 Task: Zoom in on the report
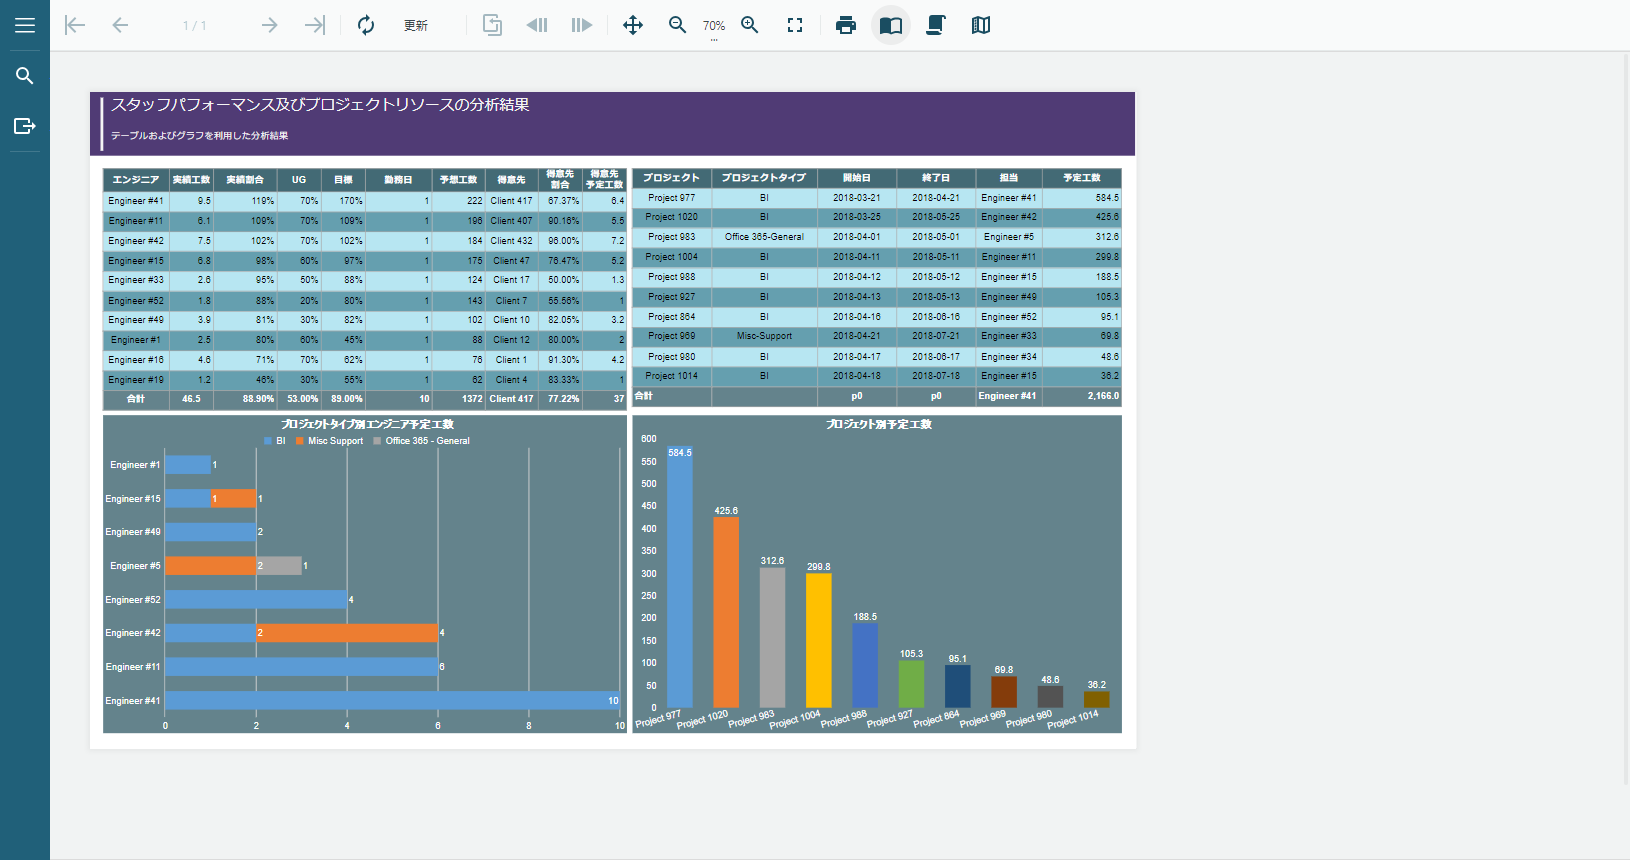click(750, 25)
